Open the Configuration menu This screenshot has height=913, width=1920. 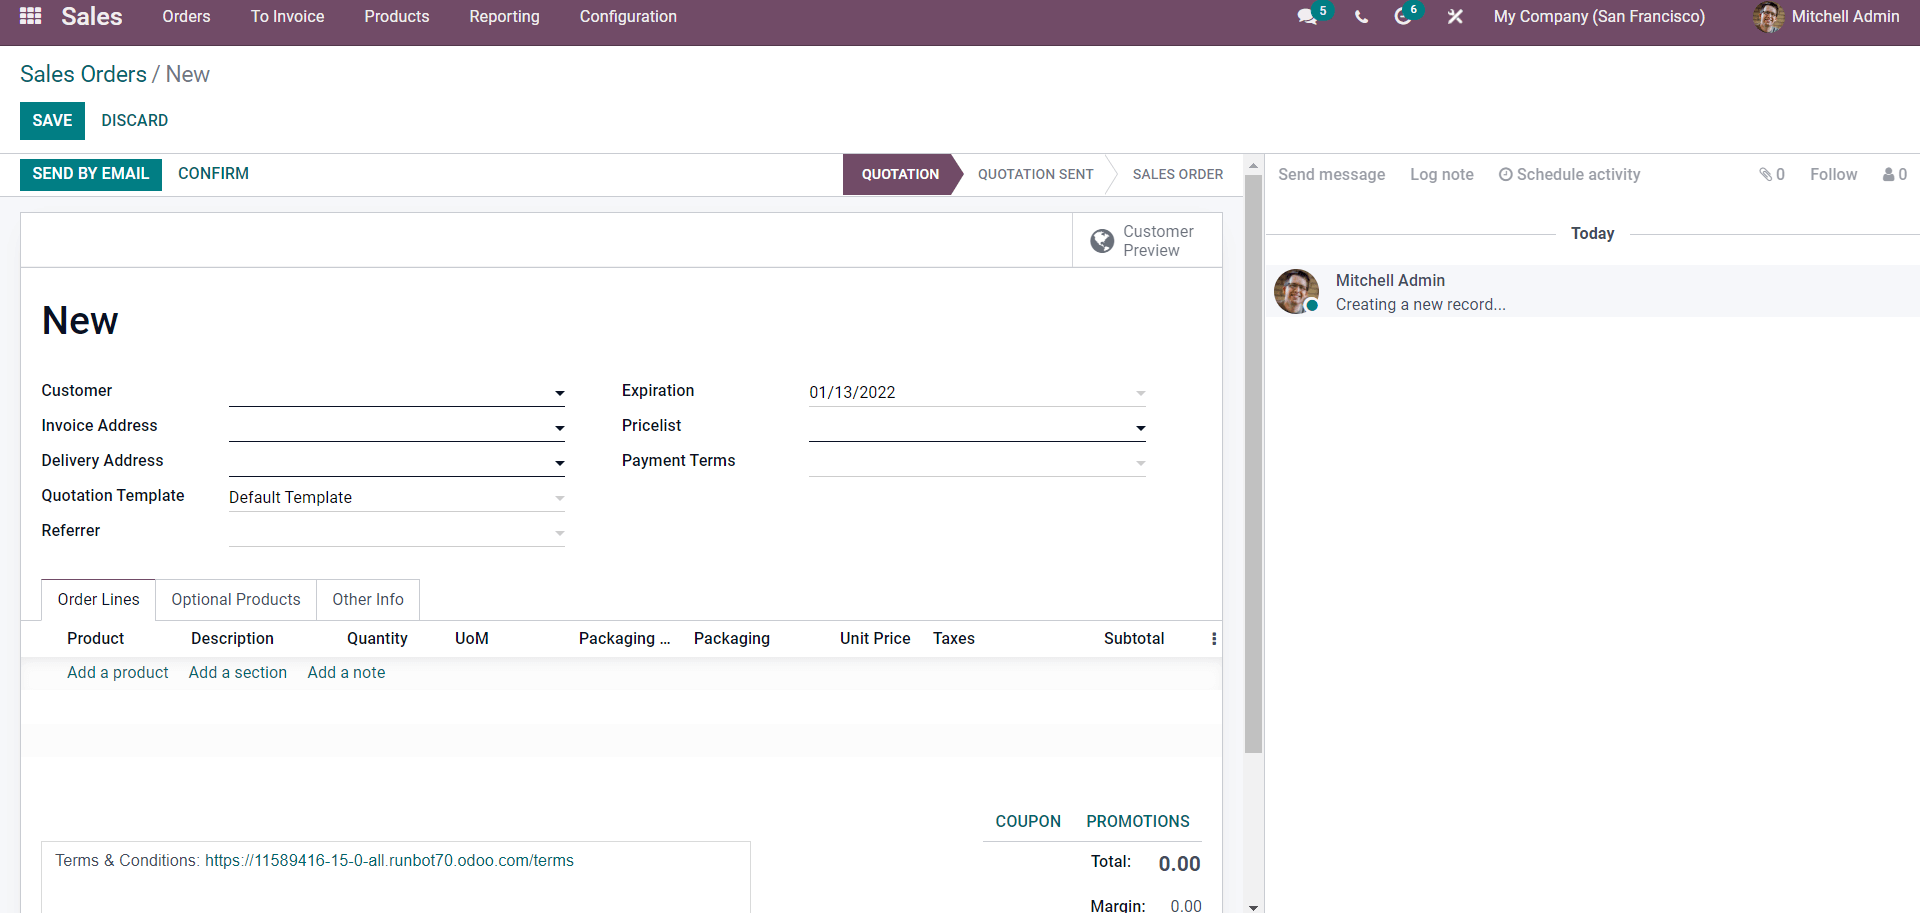tap(628, 17)
